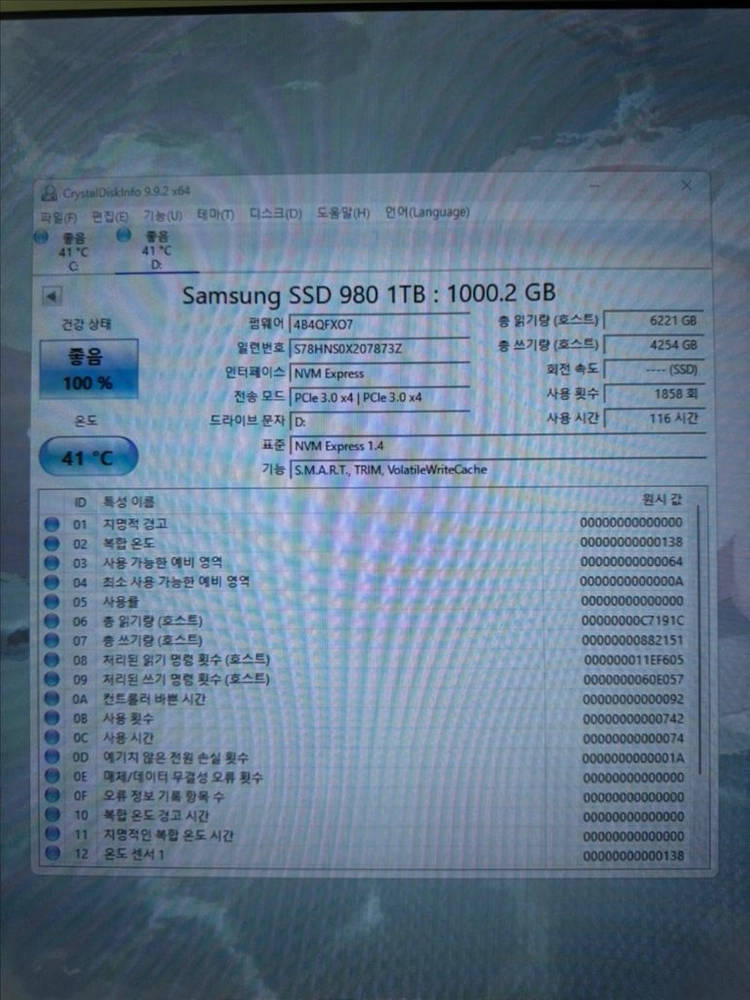Select the 09 처리된 쓰기 명령 횟수 row
750x1000 pixels.
367,679
